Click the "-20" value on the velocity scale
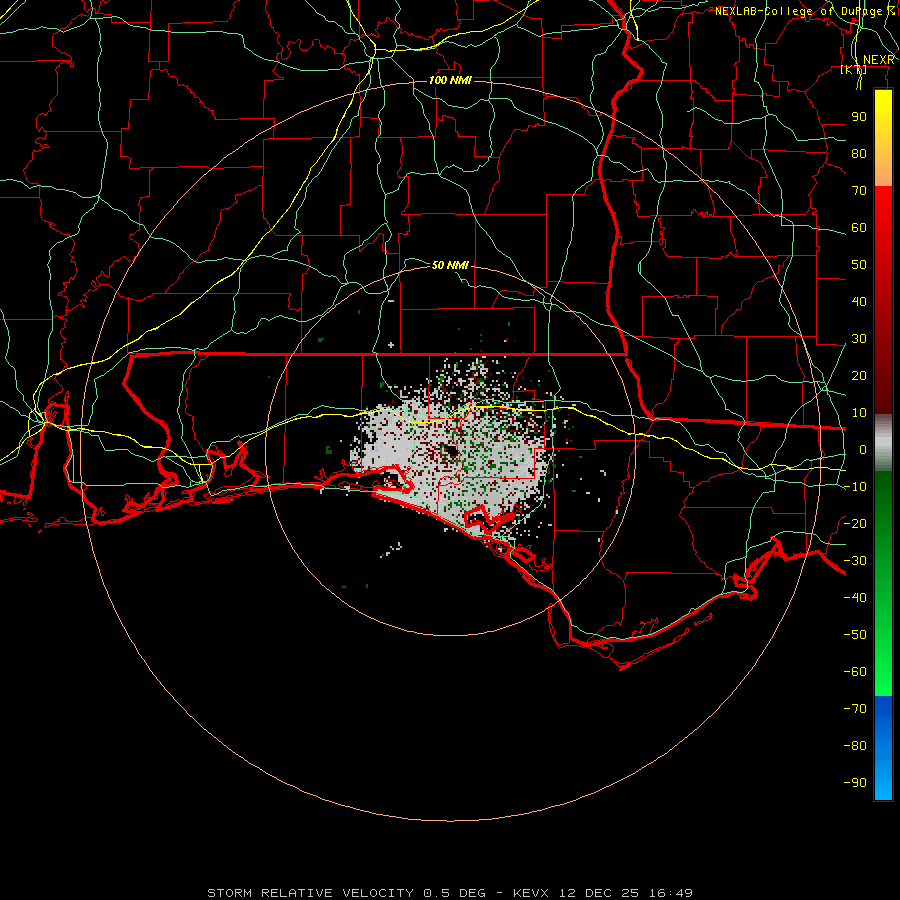The image size is (900, 900). (855, 524)
